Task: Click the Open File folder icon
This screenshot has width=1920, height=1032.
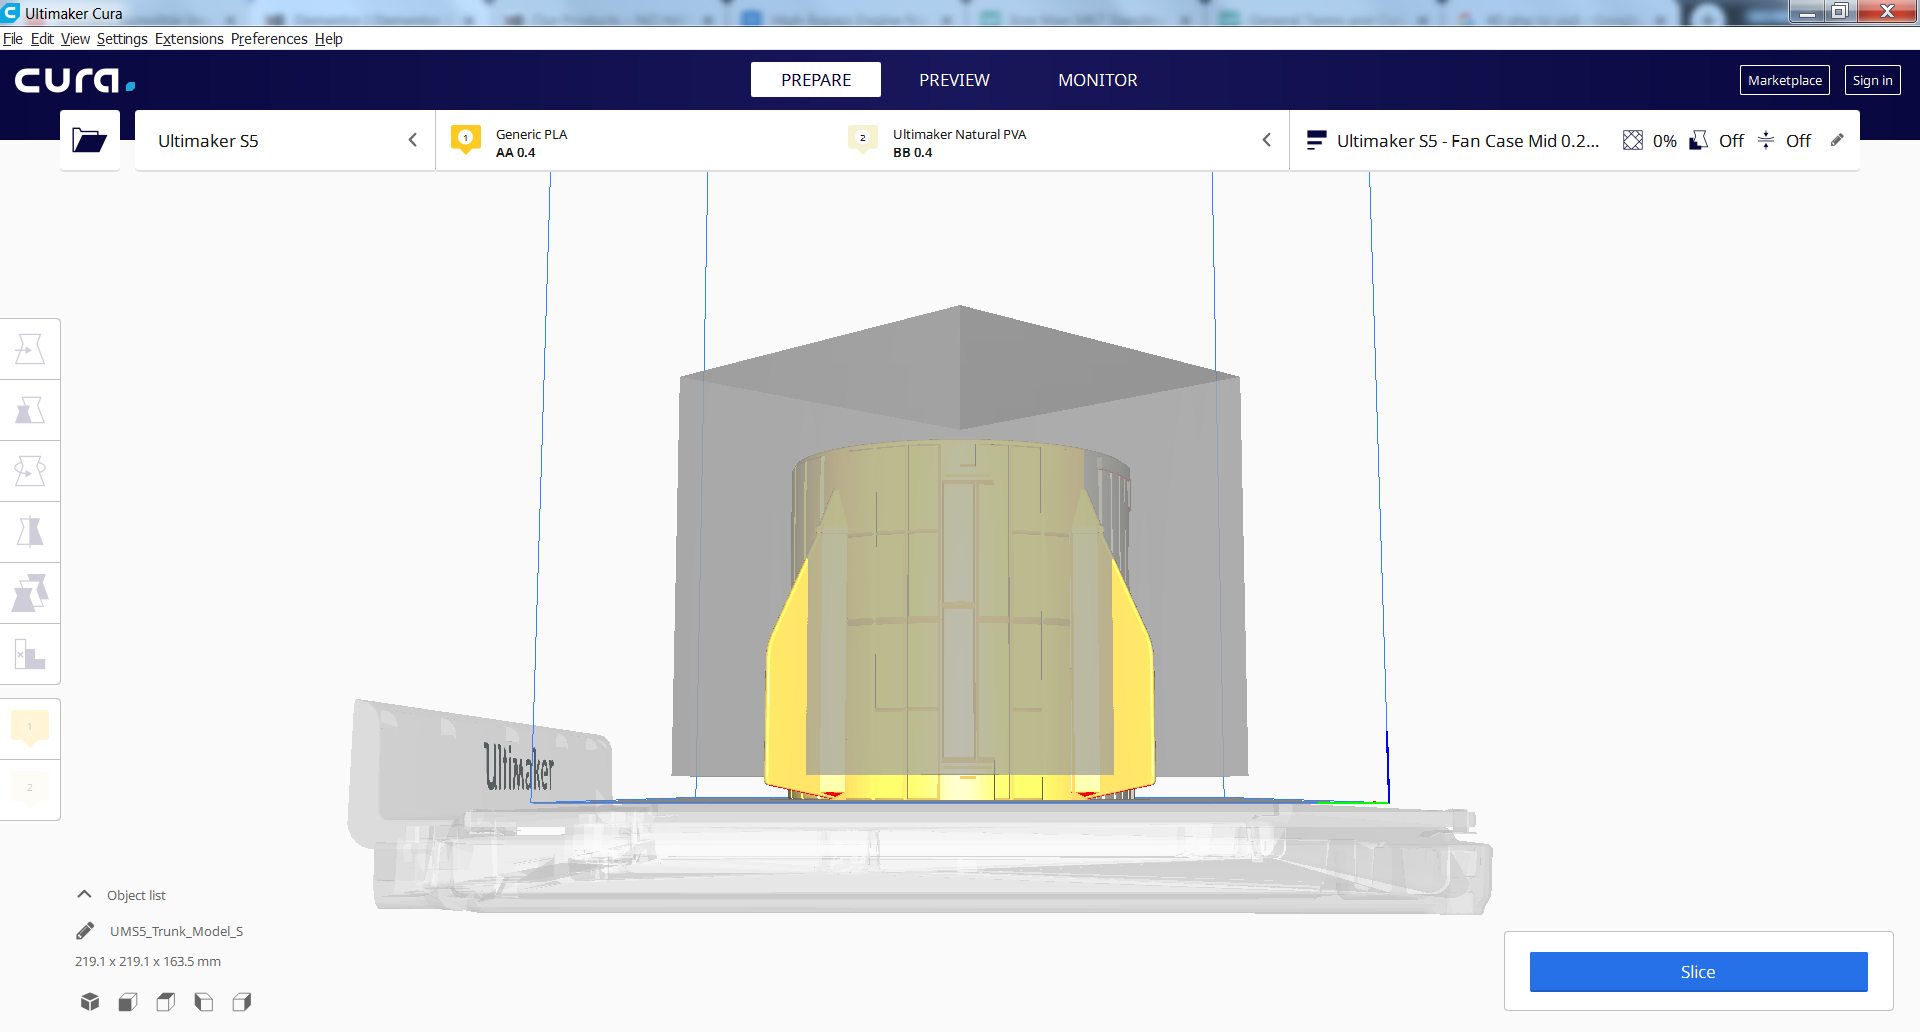Action: click(89, 140)
